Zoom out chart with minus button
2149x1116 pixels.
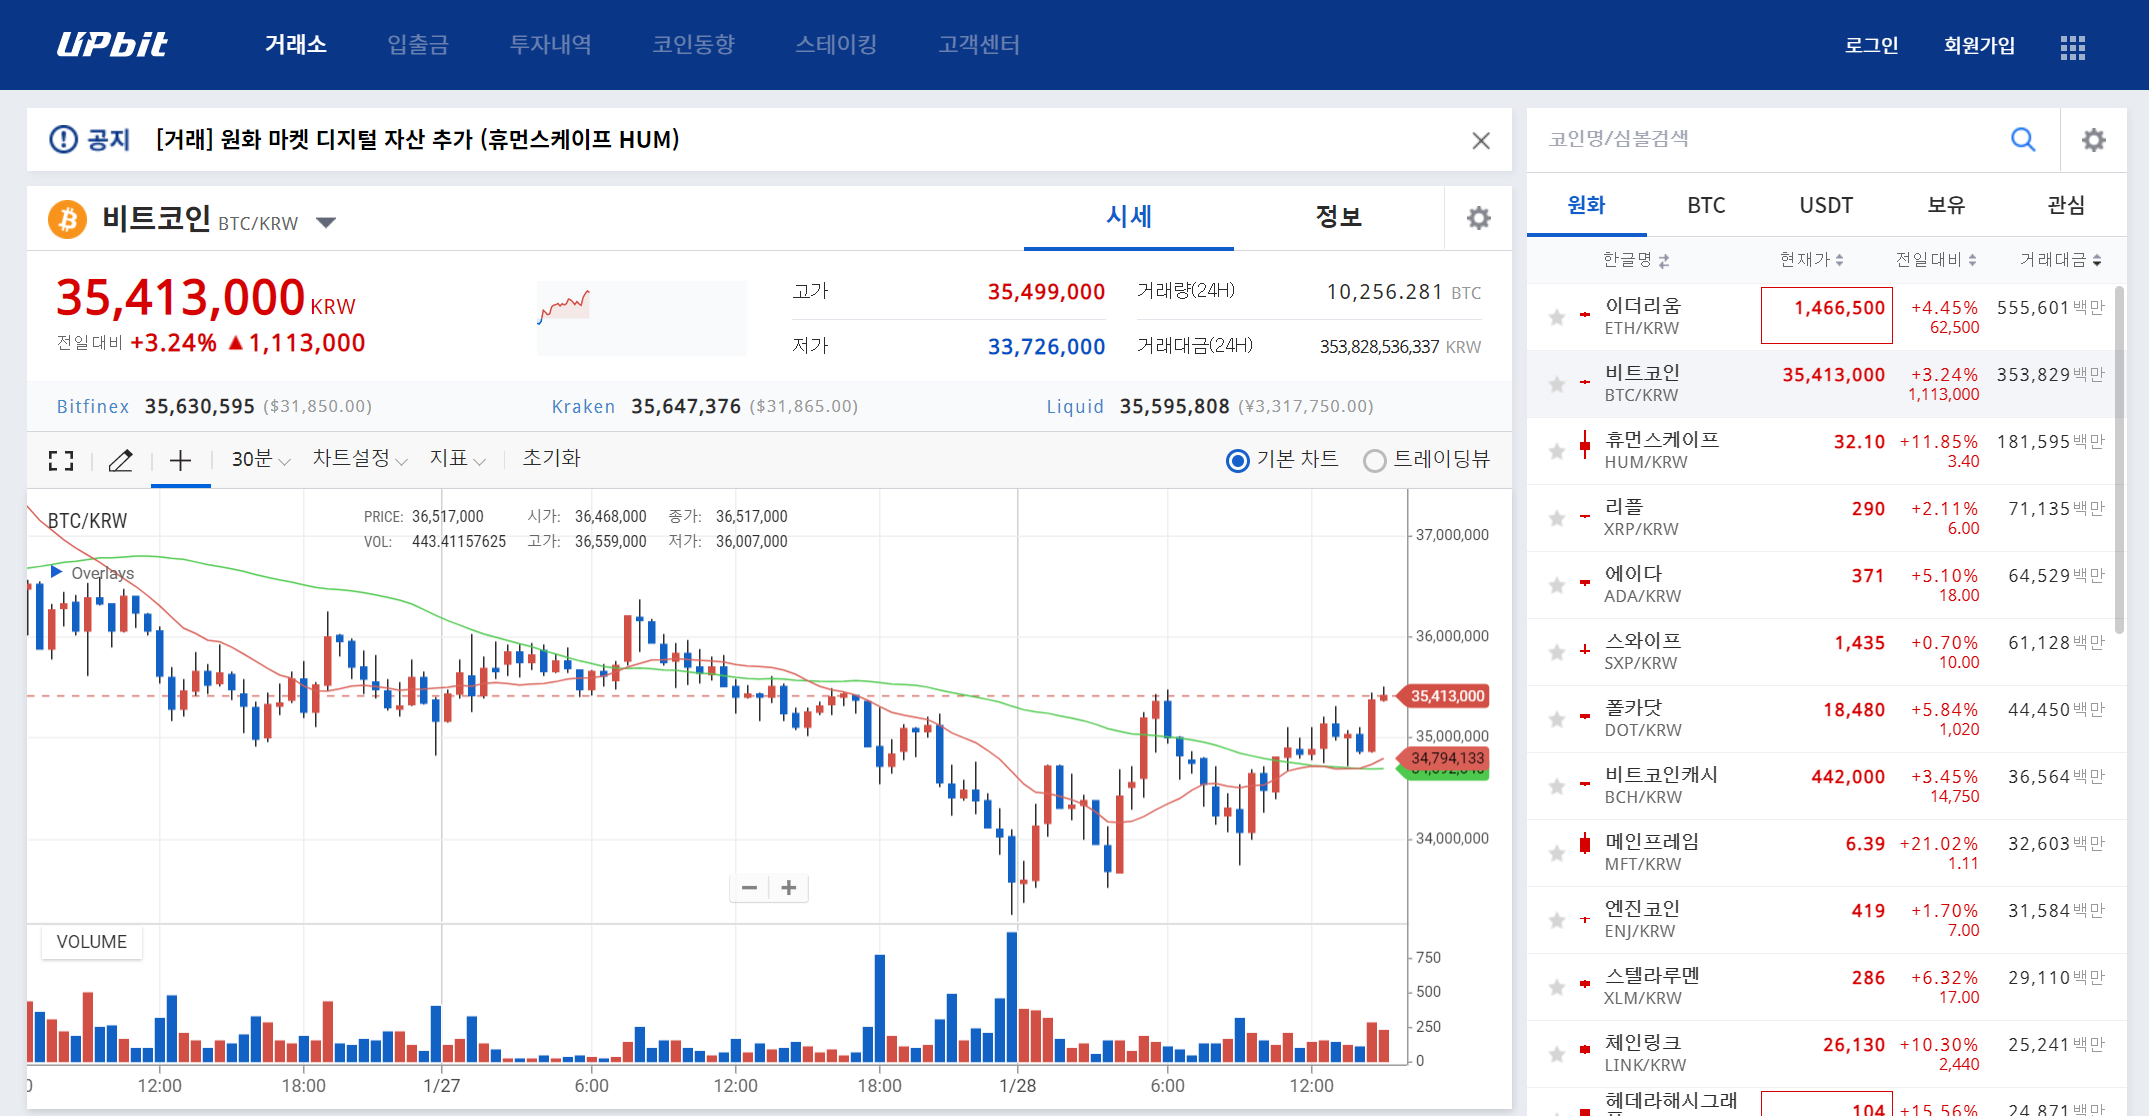point(749,888)
